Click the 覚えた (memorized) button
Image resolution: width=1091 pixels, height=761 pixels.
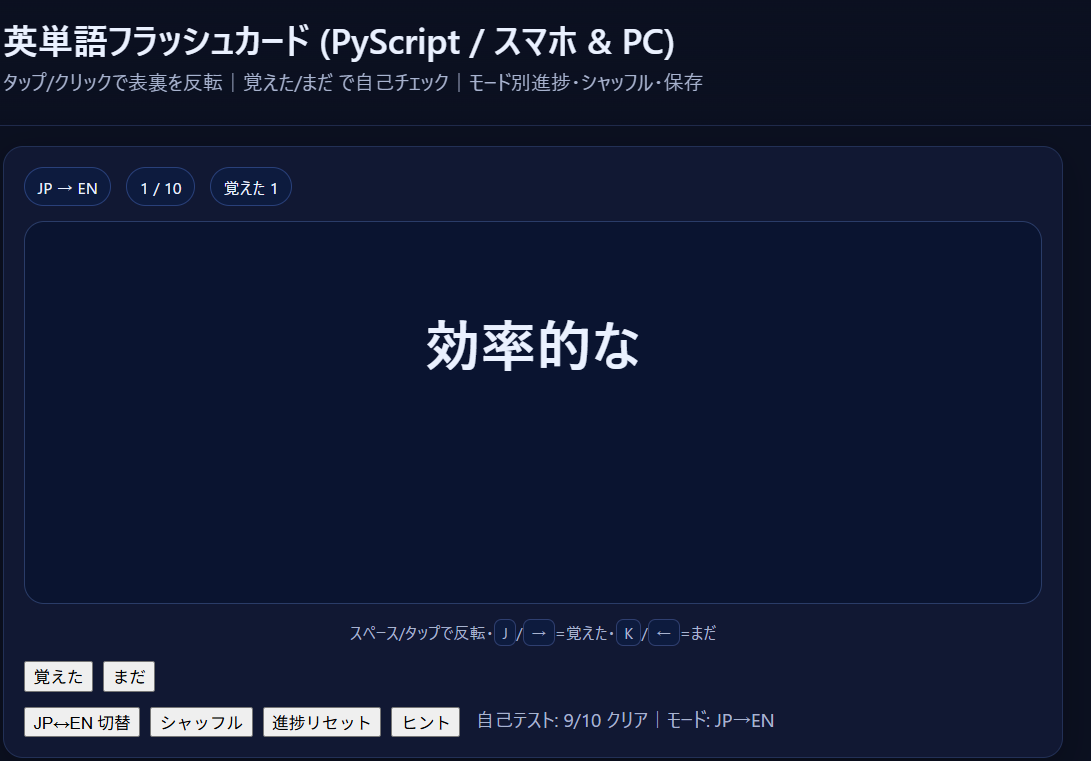point(58,677)
